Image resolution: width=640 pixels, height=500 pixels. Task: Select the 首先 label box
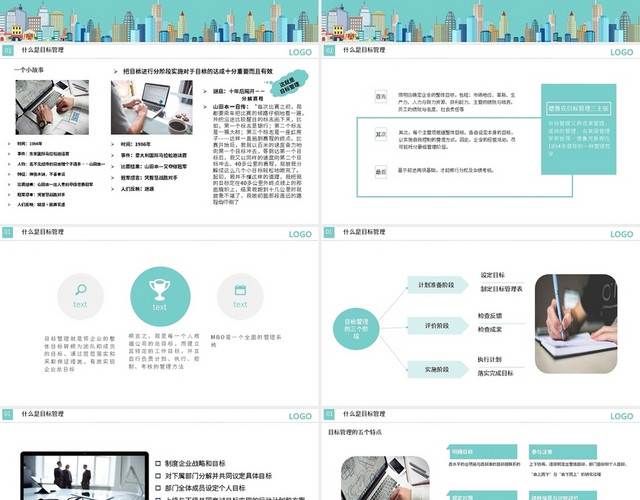coord(381,97)
